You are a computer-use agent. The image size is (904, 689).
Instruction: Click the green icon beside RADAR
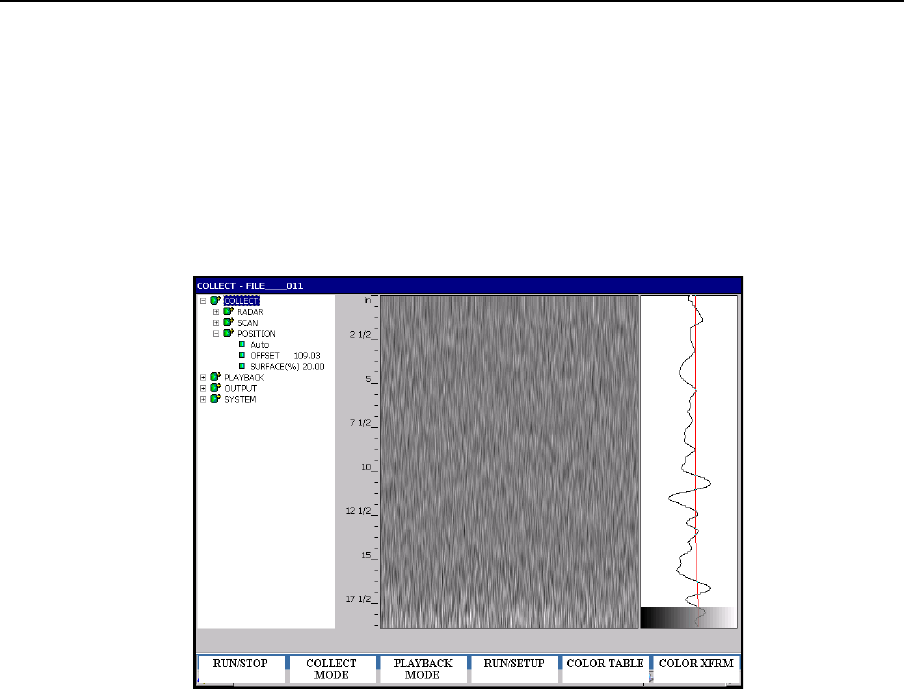click(228, 311)
